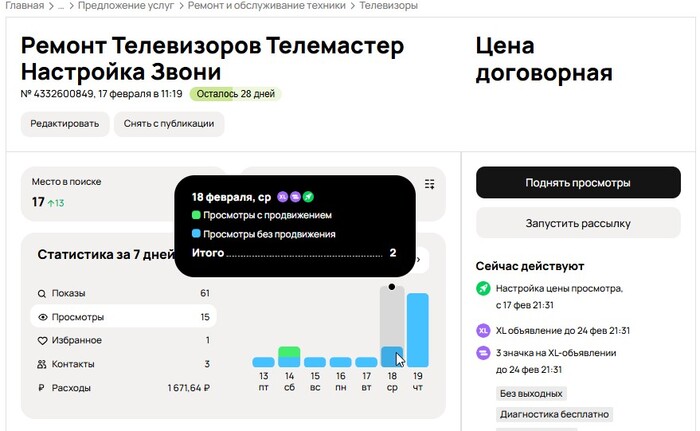
Task: Click the expenses value 1 671,64 ₽
Action: coord(189,388)
